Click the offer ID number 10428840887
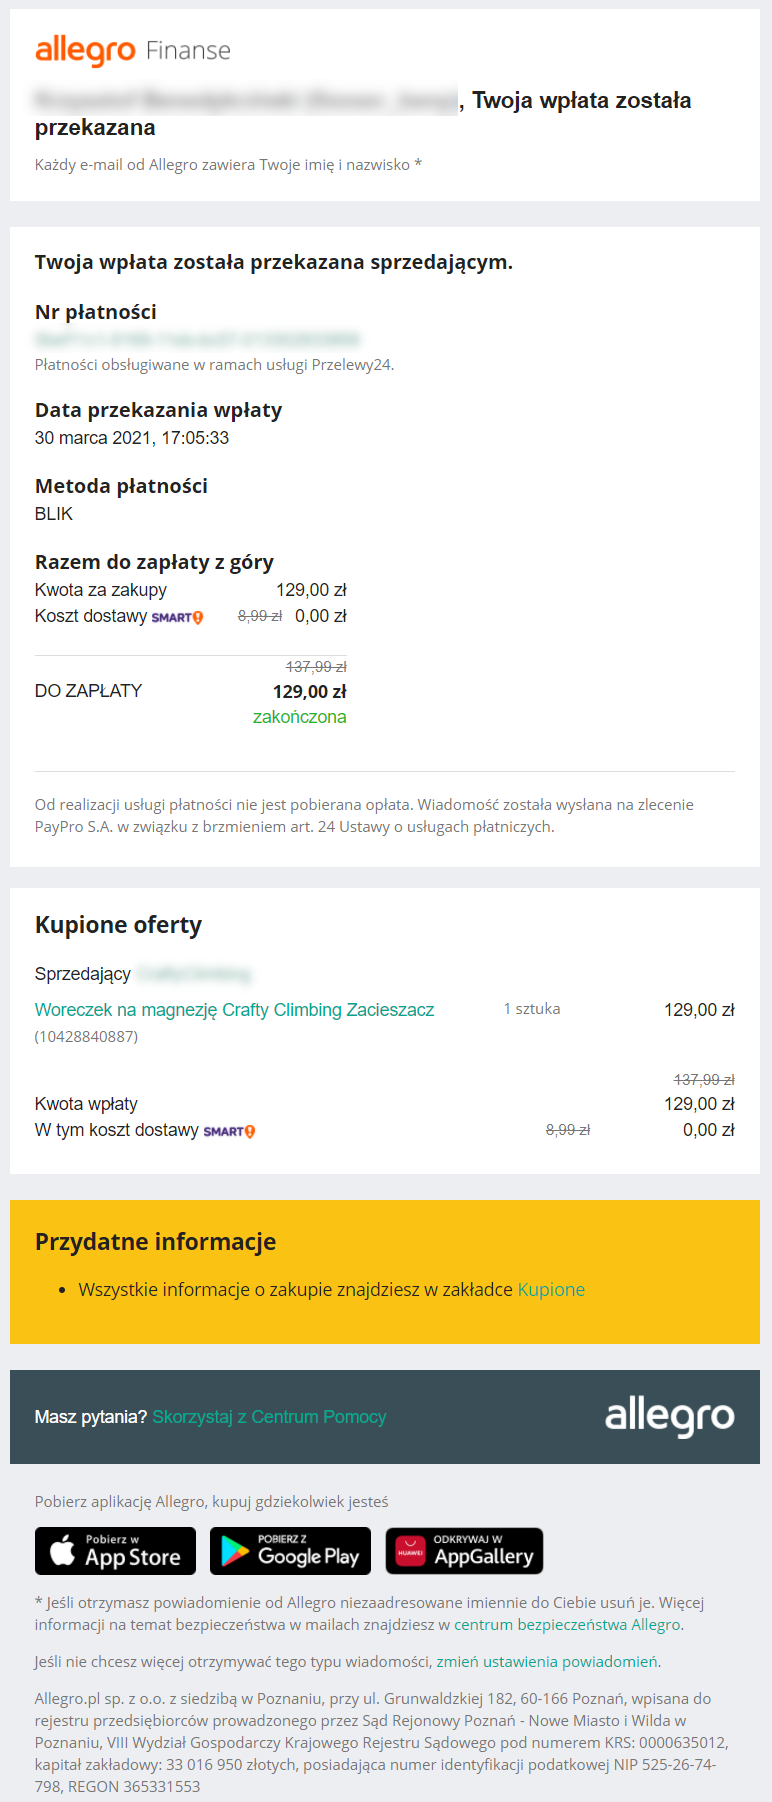This screenshot has height=1802, width=772. click(86, 1037)
